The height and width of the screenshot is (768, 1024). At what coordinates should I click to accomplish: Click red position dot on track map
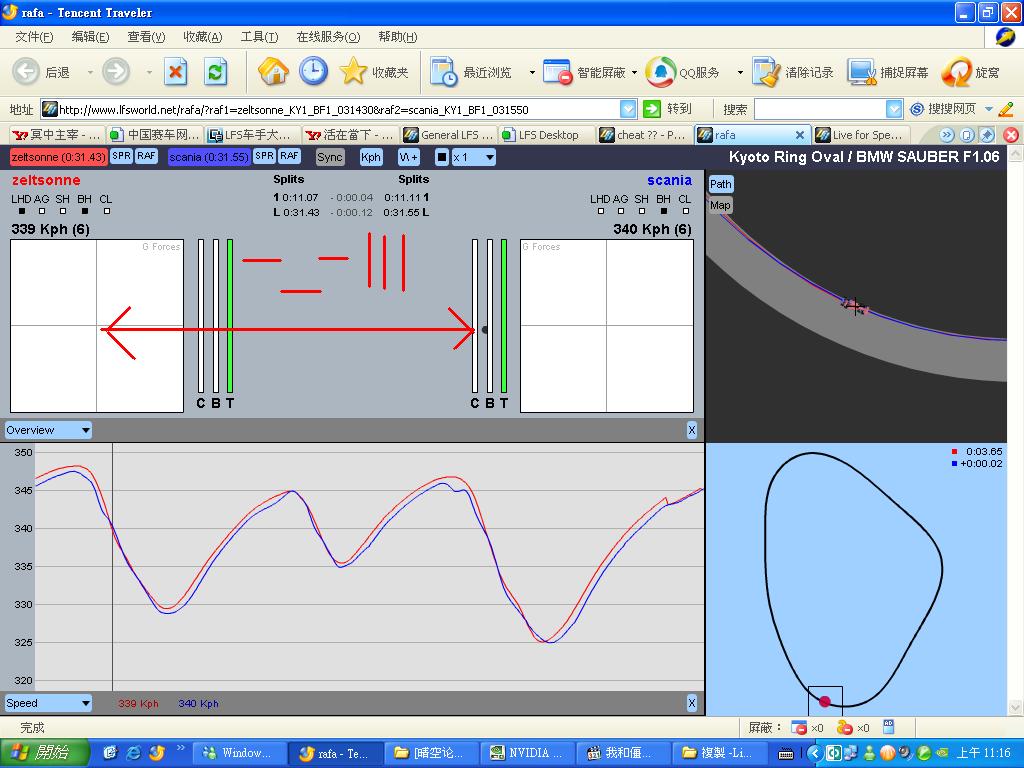tap(825, 701)
